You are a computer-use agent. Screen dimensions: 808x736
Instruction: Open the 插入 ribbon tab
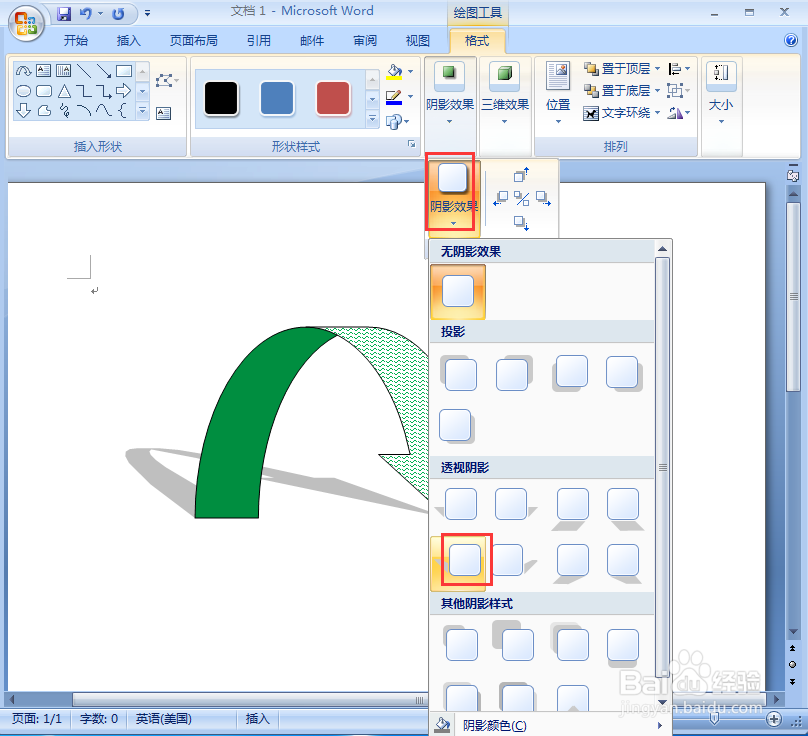click(128, 41)
